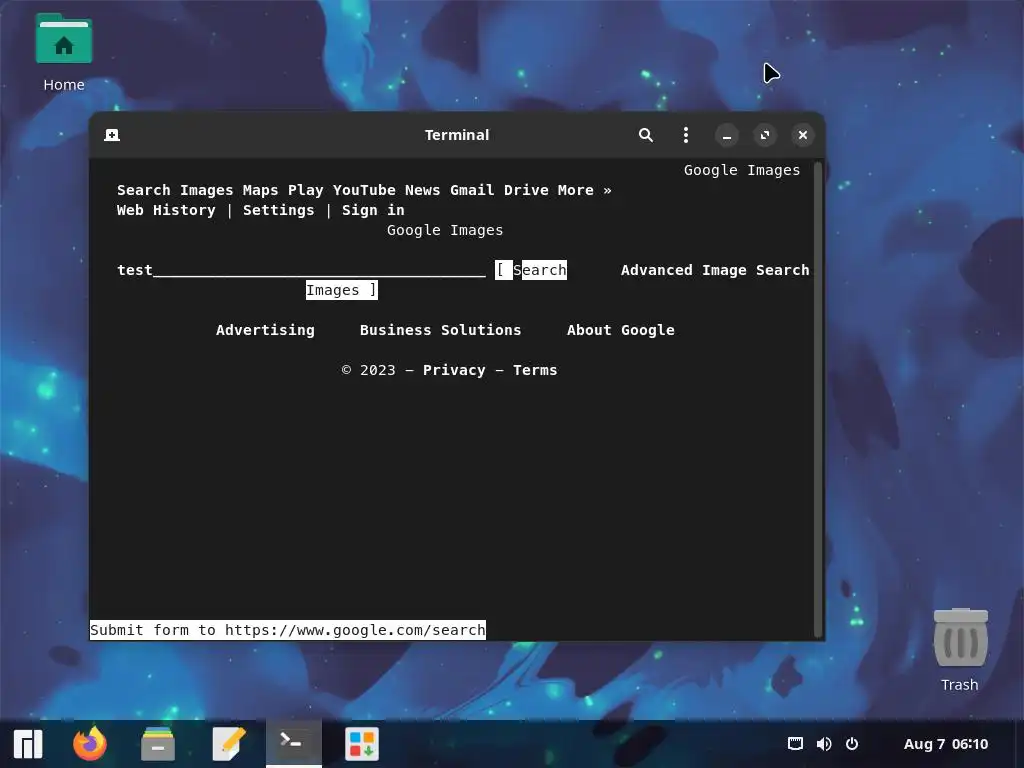The height and width of the screenshot is (768, 1024).
Task: Follow the Maps link
Action: 261,190
